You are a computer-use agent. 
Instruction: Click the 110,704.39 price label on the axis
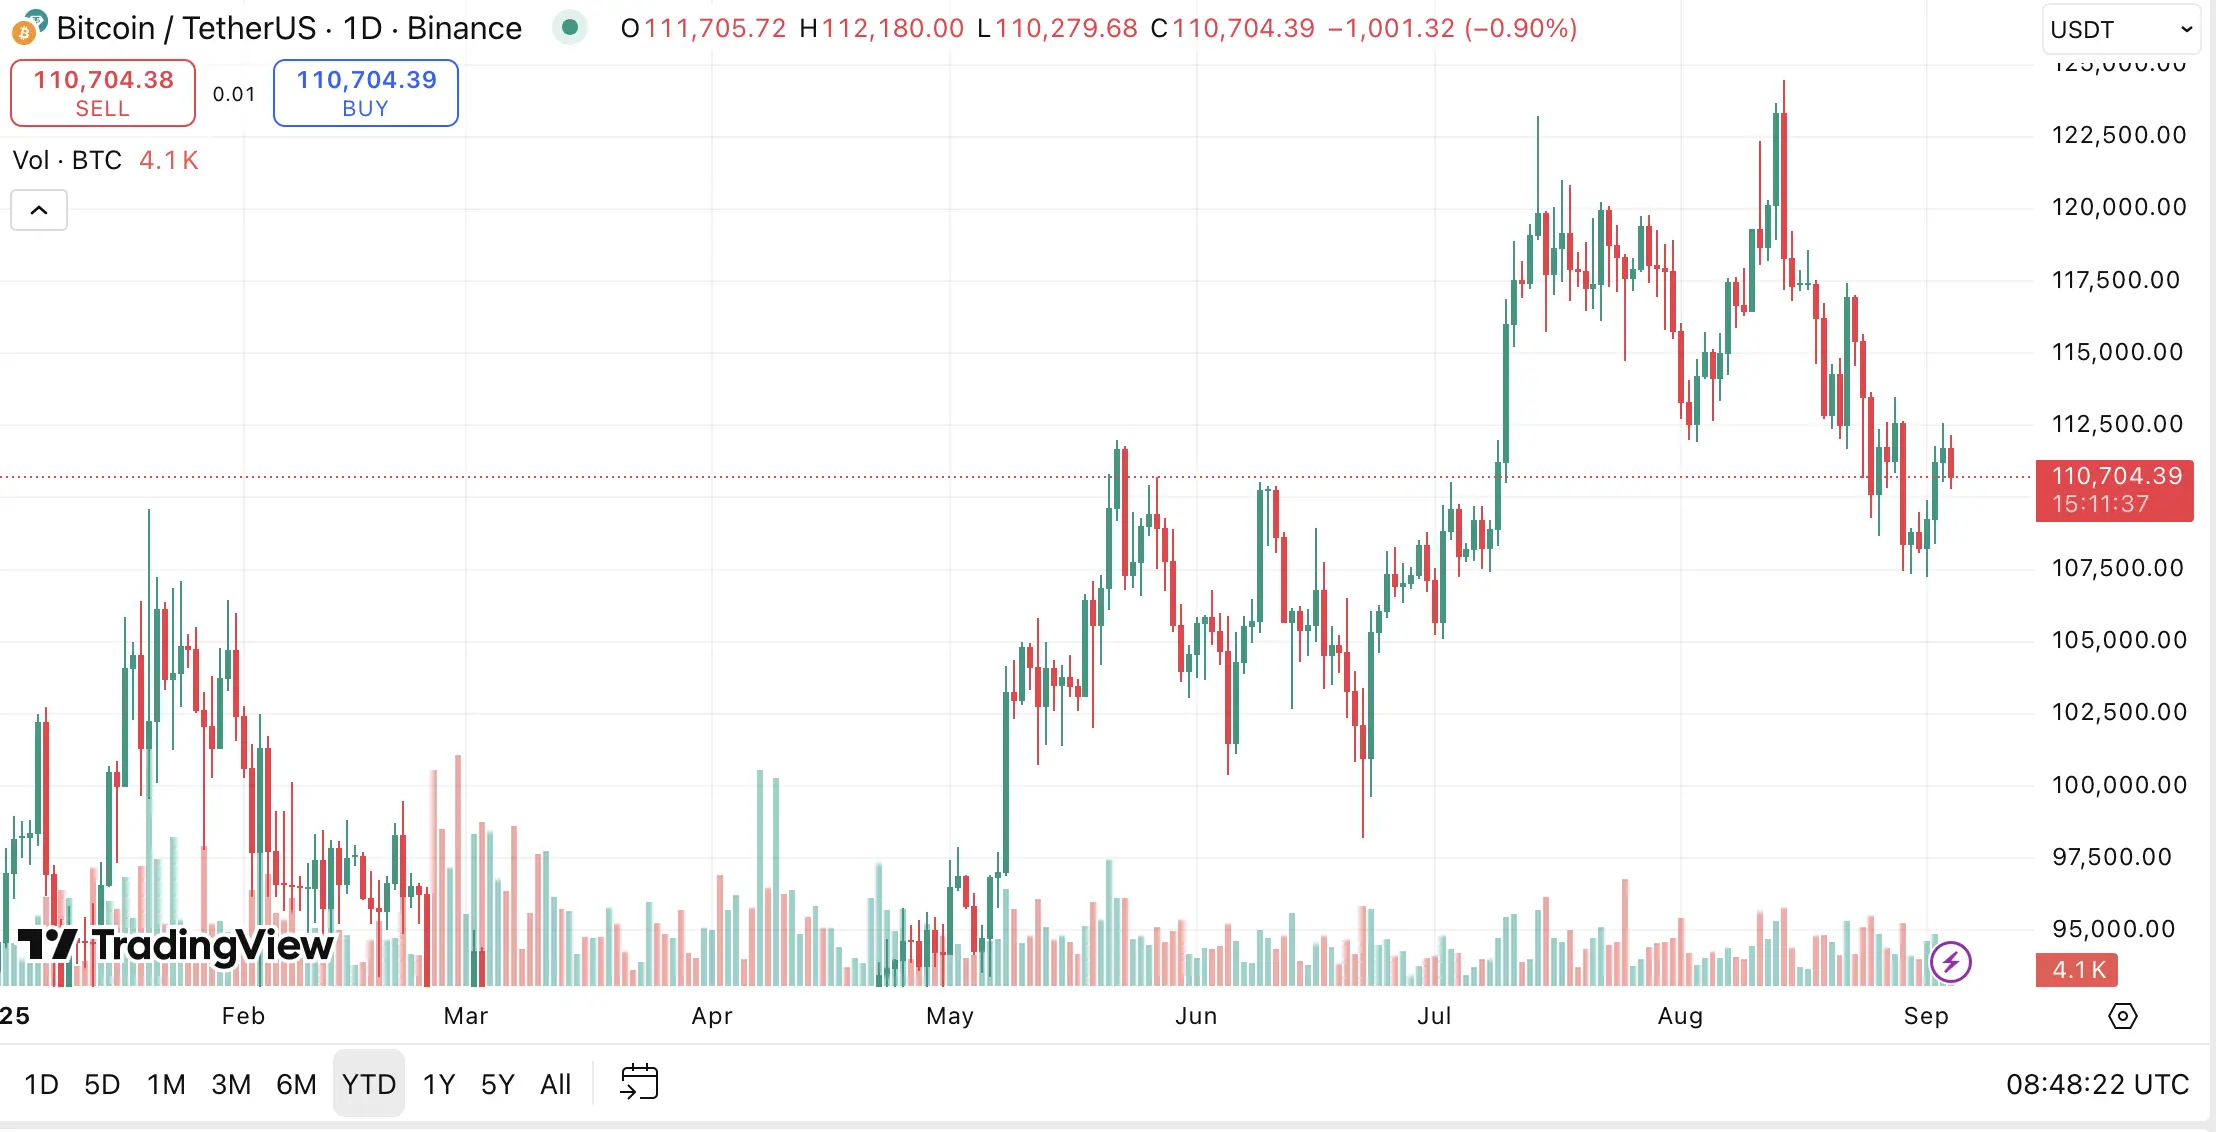2114,489
